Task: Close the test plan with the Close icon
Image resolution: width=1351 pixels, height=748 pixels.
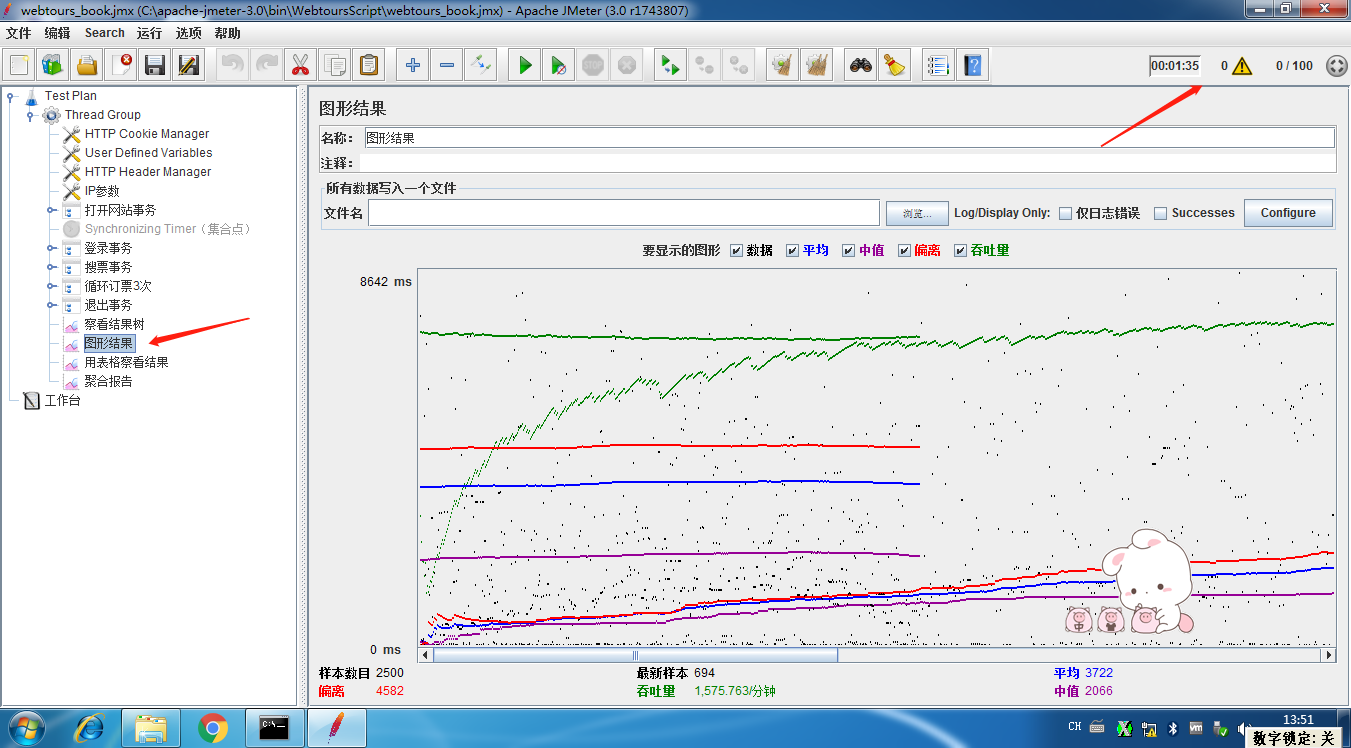Action: [121, 66]
